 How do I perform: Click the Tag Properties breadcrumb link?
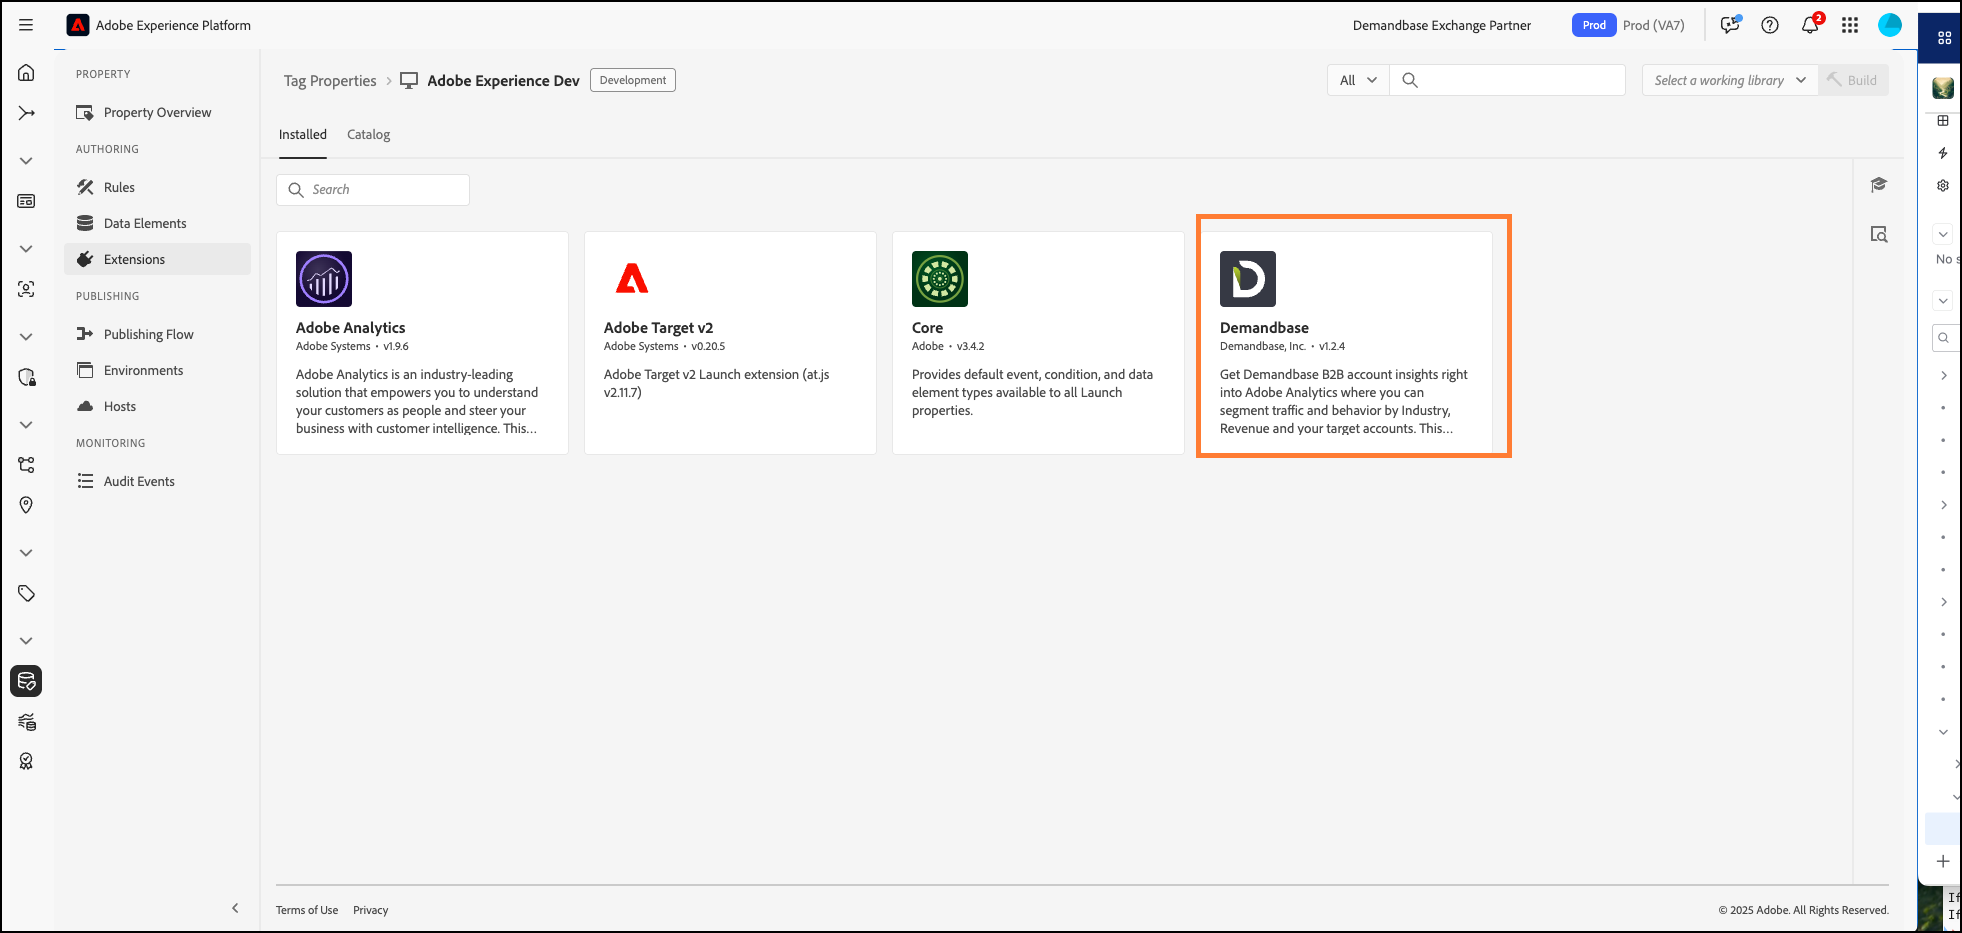[x=330, y=81]
